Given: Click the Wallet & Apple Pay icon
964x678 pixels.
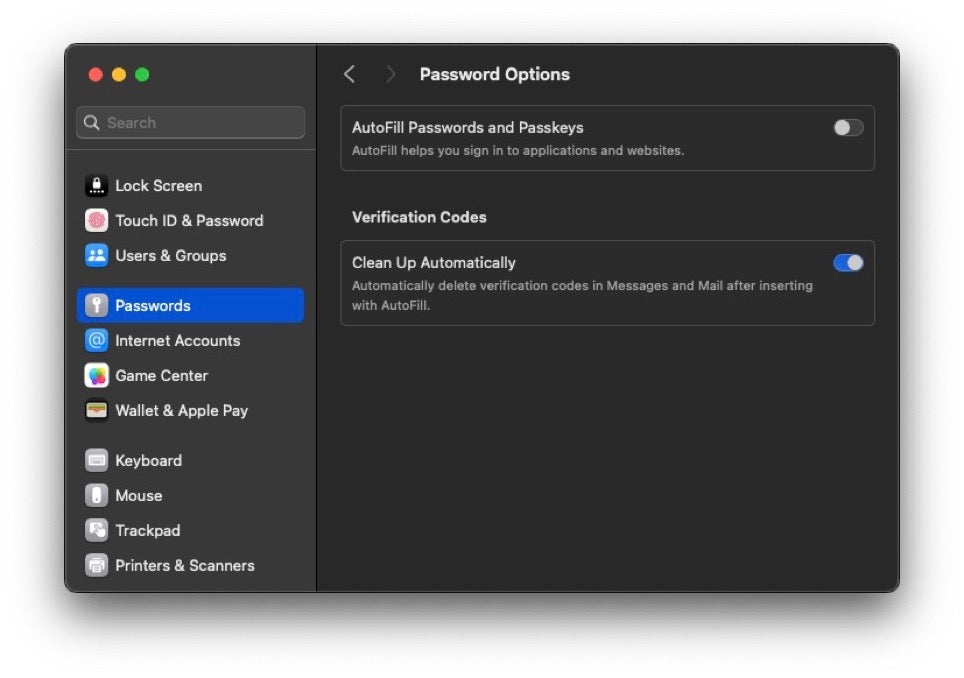Looking at the screenshot, I should click(x=96, y=411).
